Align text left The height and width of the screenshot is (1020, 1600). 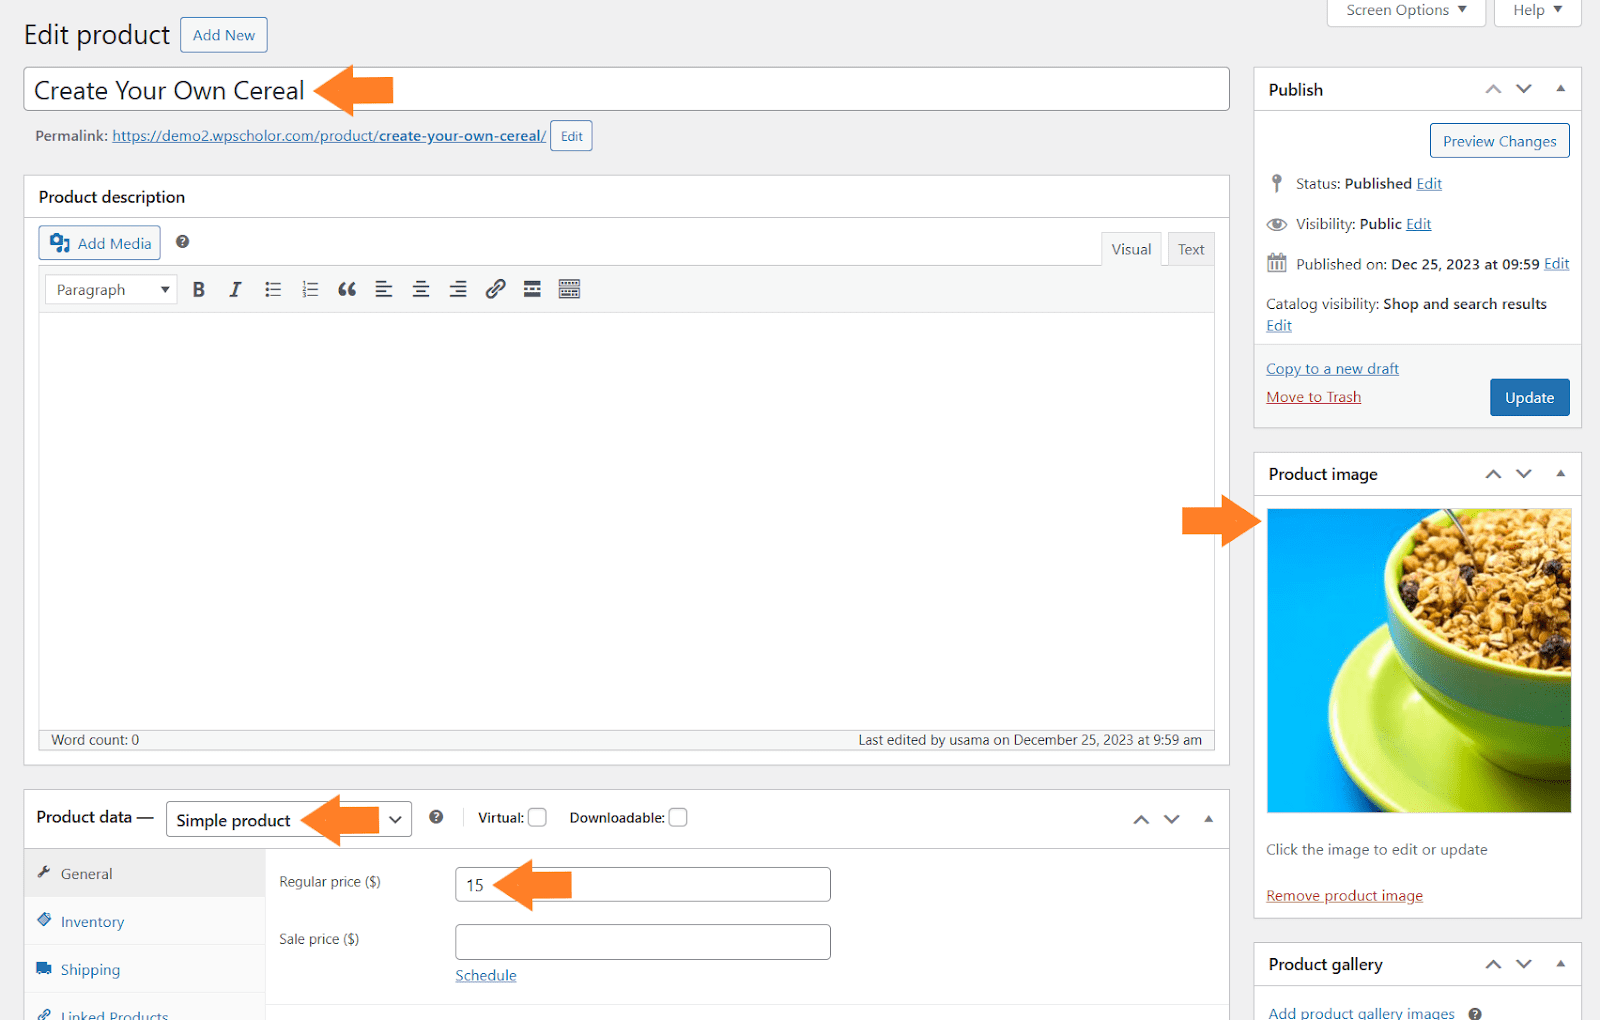[384, 290]
